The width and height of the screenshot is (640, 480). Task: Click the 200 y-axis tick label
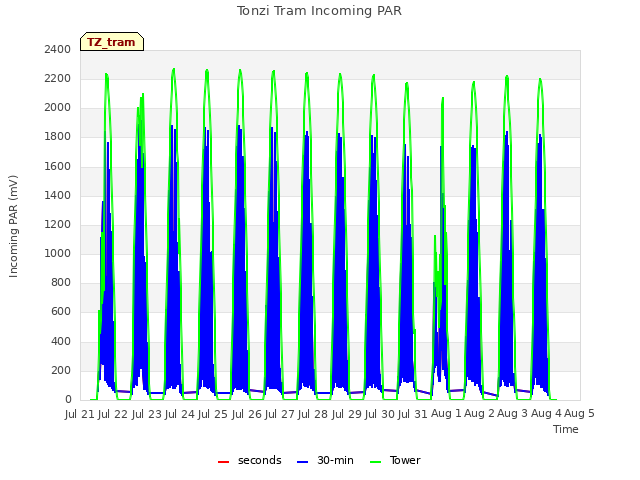pyautogui.click(x=61, y=371)
